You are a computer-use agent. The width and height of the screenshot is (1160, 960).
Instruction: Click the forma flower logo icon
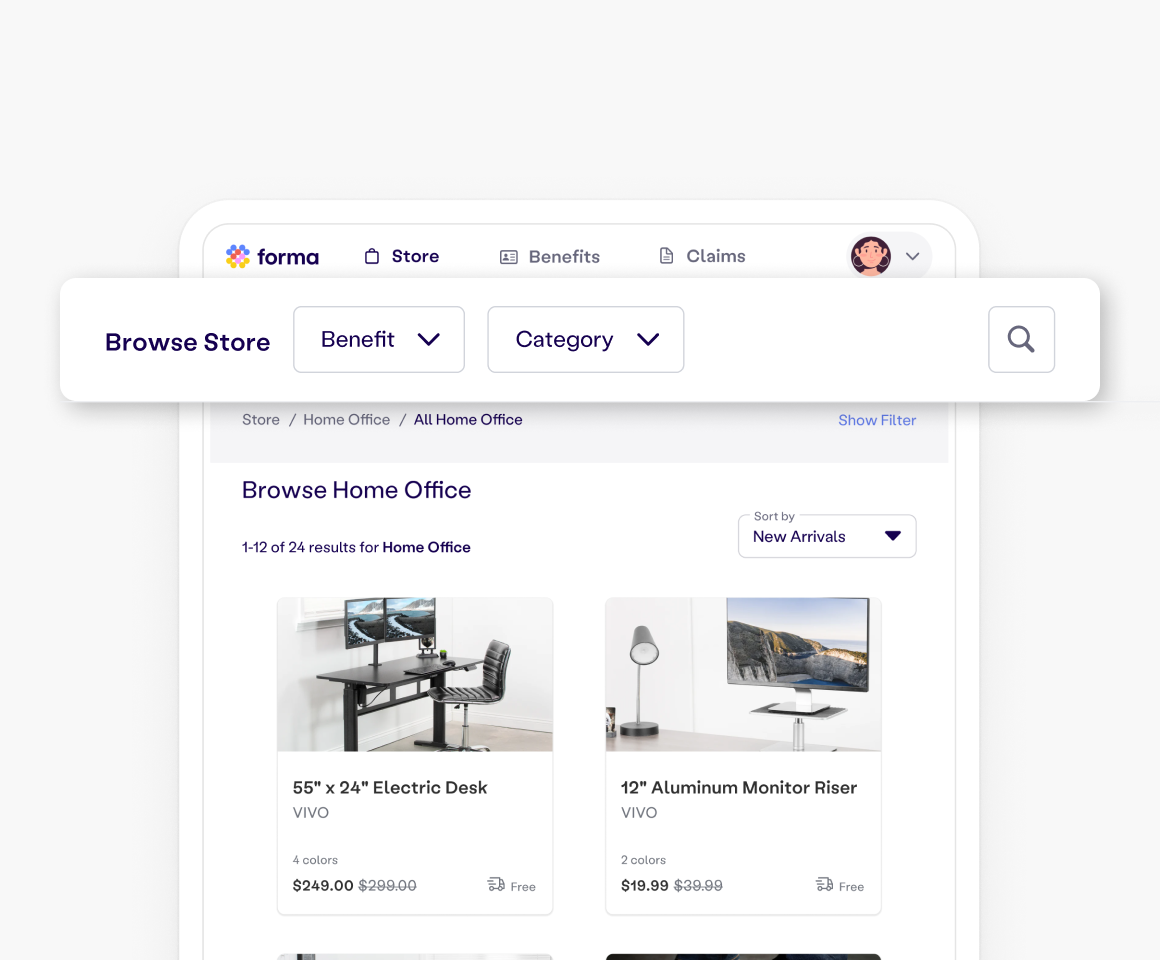point(237,256)
